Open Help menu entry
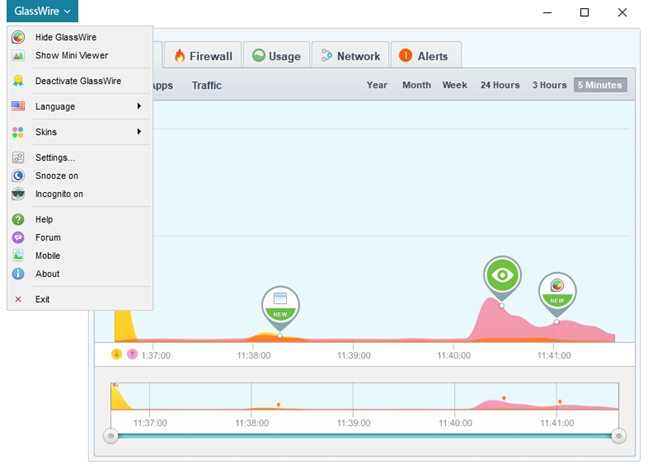648x469 pixels. 80,219
